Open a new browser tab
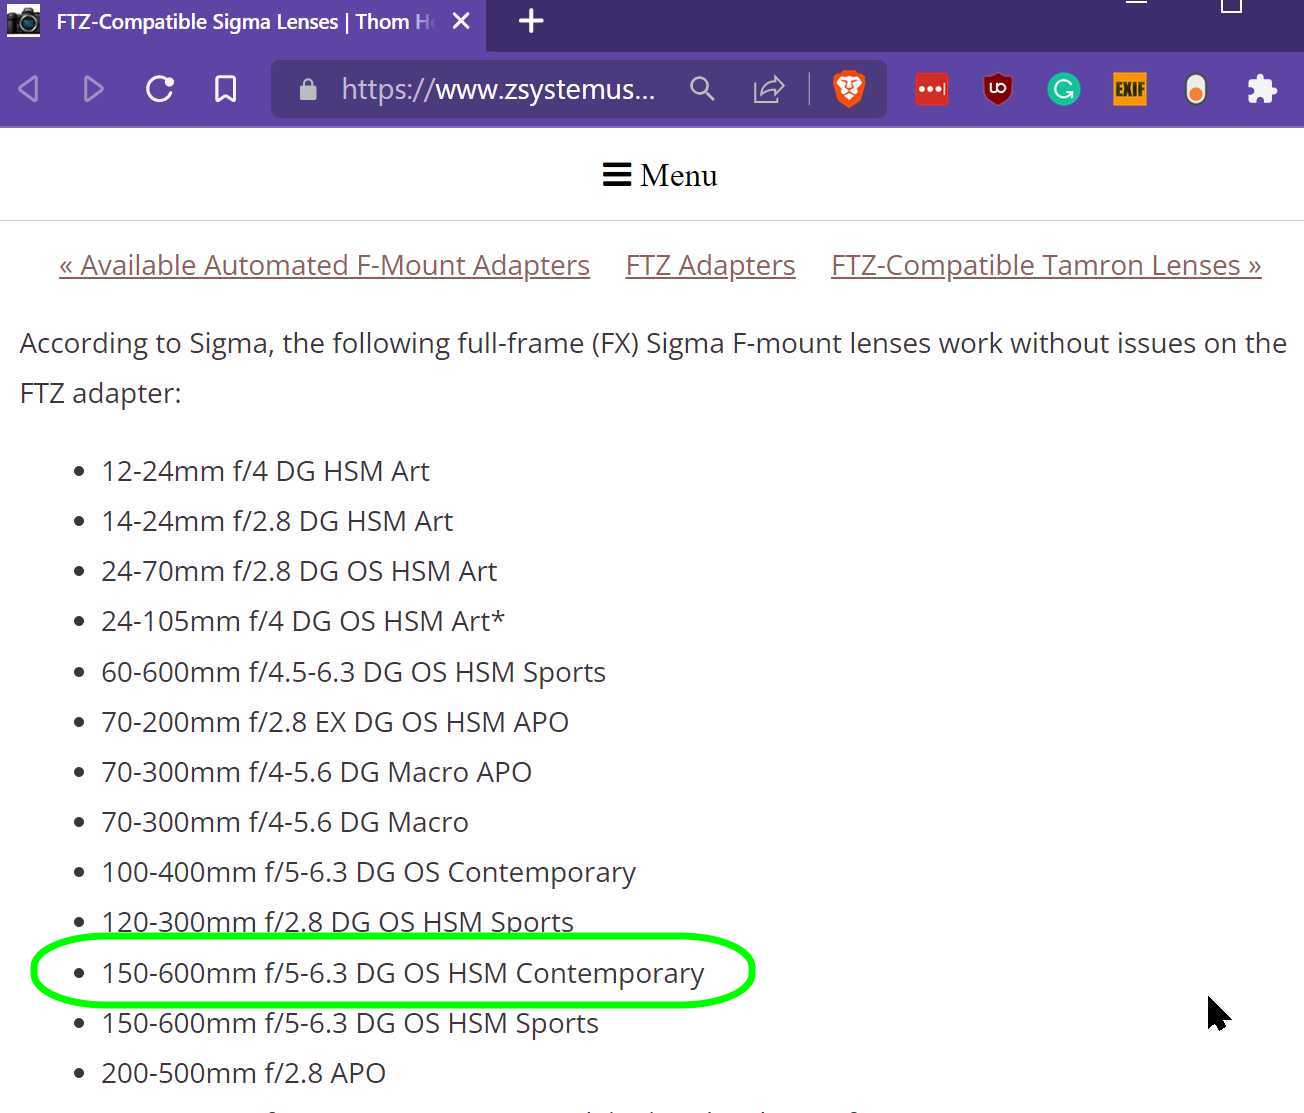Image resolution: width=1304 pixels, height=1113 pixels. [531, 21]
